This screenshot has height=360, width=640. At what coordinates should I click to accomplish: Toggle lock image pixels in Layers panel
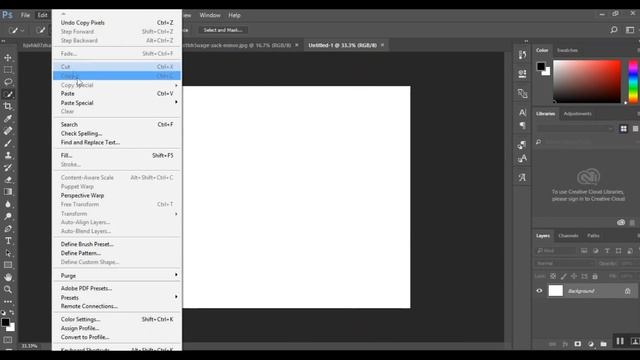[x=564, y=276]
